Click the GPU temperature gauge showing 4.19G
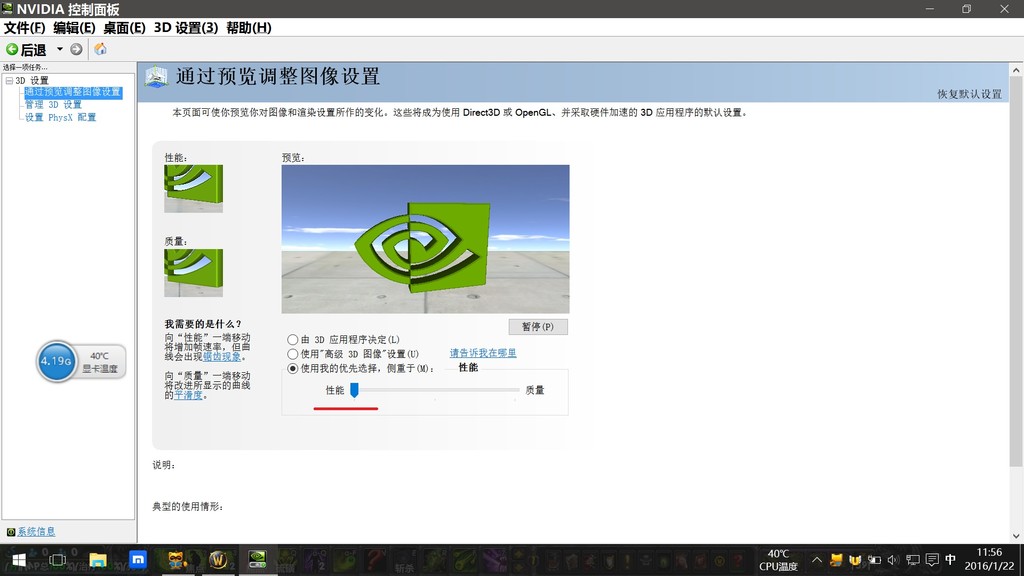This screenshot has height=576, width=1024. (57, 361)
